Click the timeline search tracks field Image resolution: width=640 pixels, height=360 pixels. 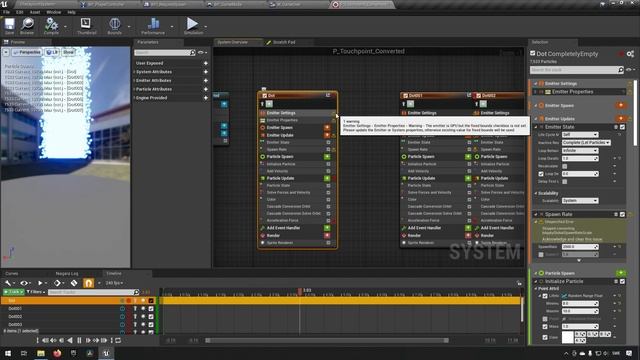(x=92, y=292)
